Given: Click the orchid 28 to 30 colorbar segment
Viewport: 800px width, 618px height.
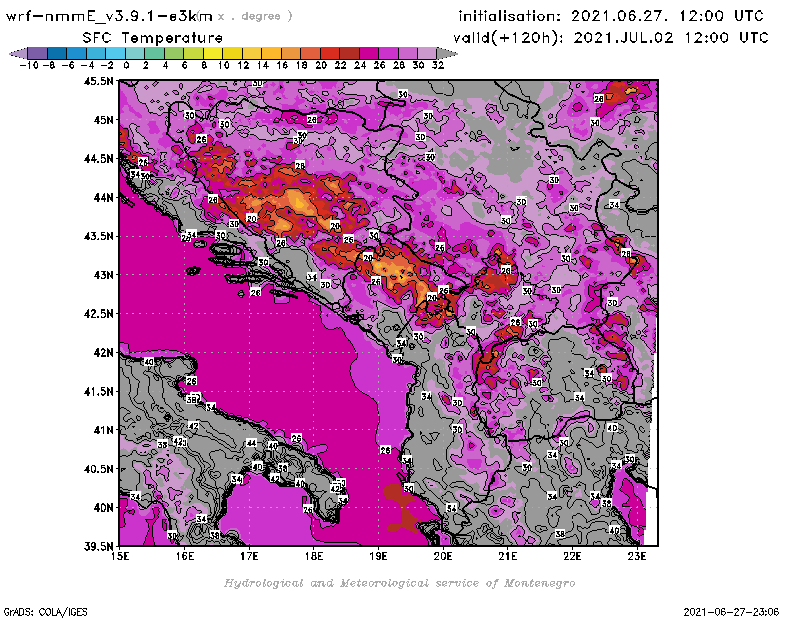Looking at the screenshot, I should 408,53.
